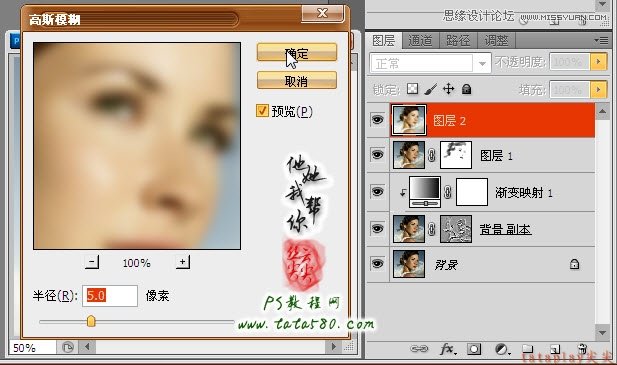Switch to the 图层 tab
Image resolution: width=617 pixels, height=365 pixels.
click(384, 41)
